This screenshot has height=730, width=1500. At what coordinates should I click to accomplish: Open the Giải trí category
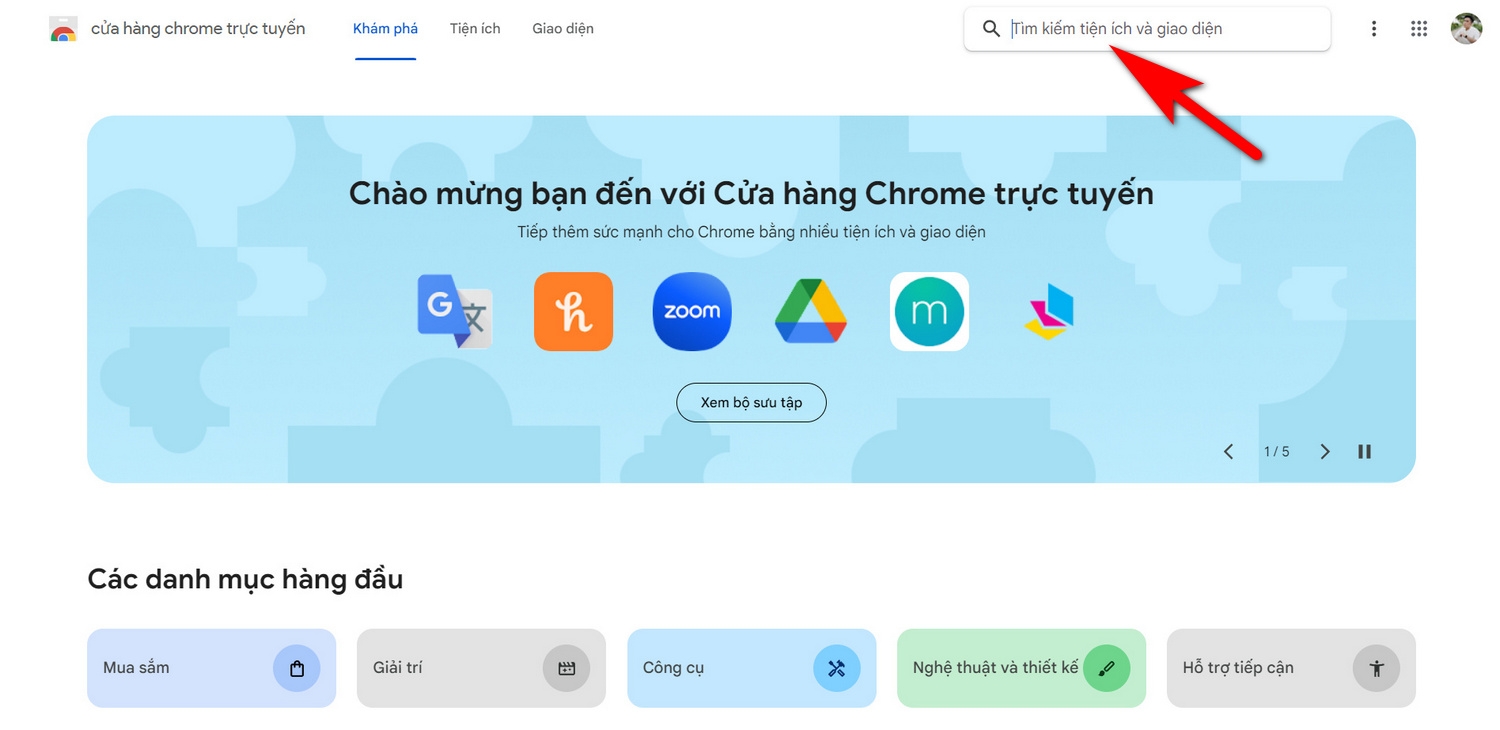coord(481,668)
